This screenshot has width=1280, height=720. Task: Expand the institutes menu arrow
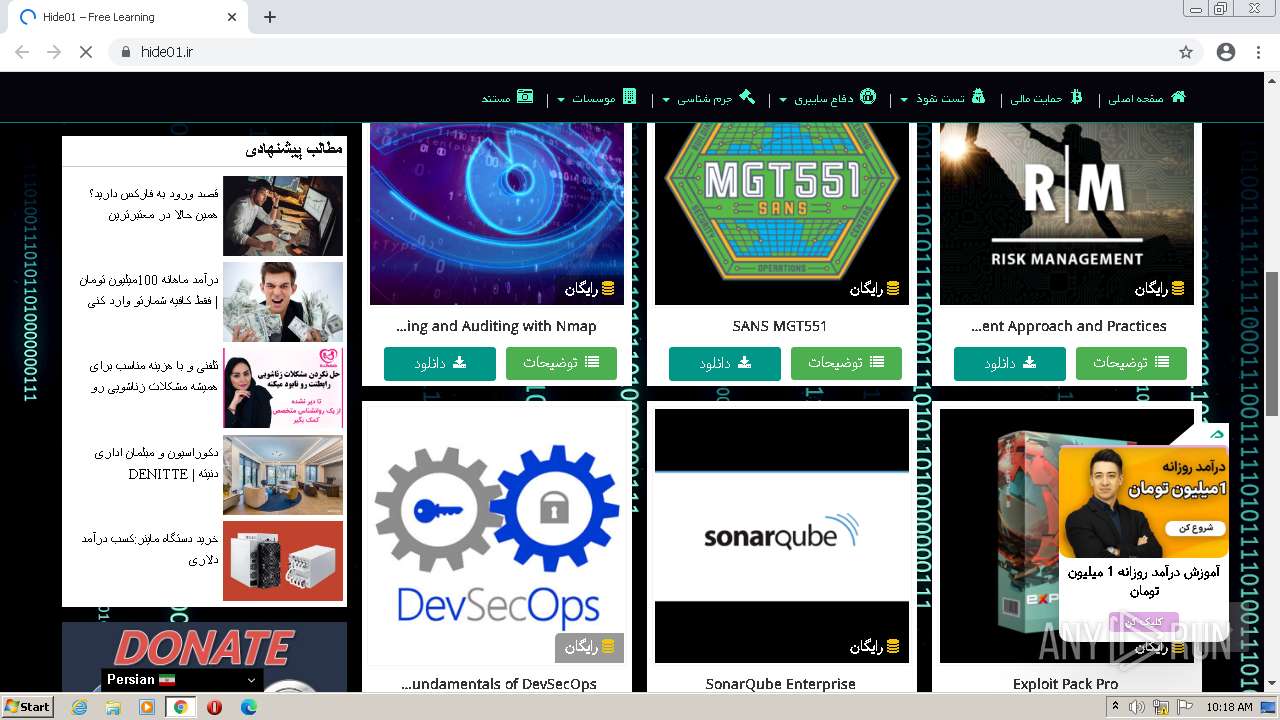click(x=561, y=99)
